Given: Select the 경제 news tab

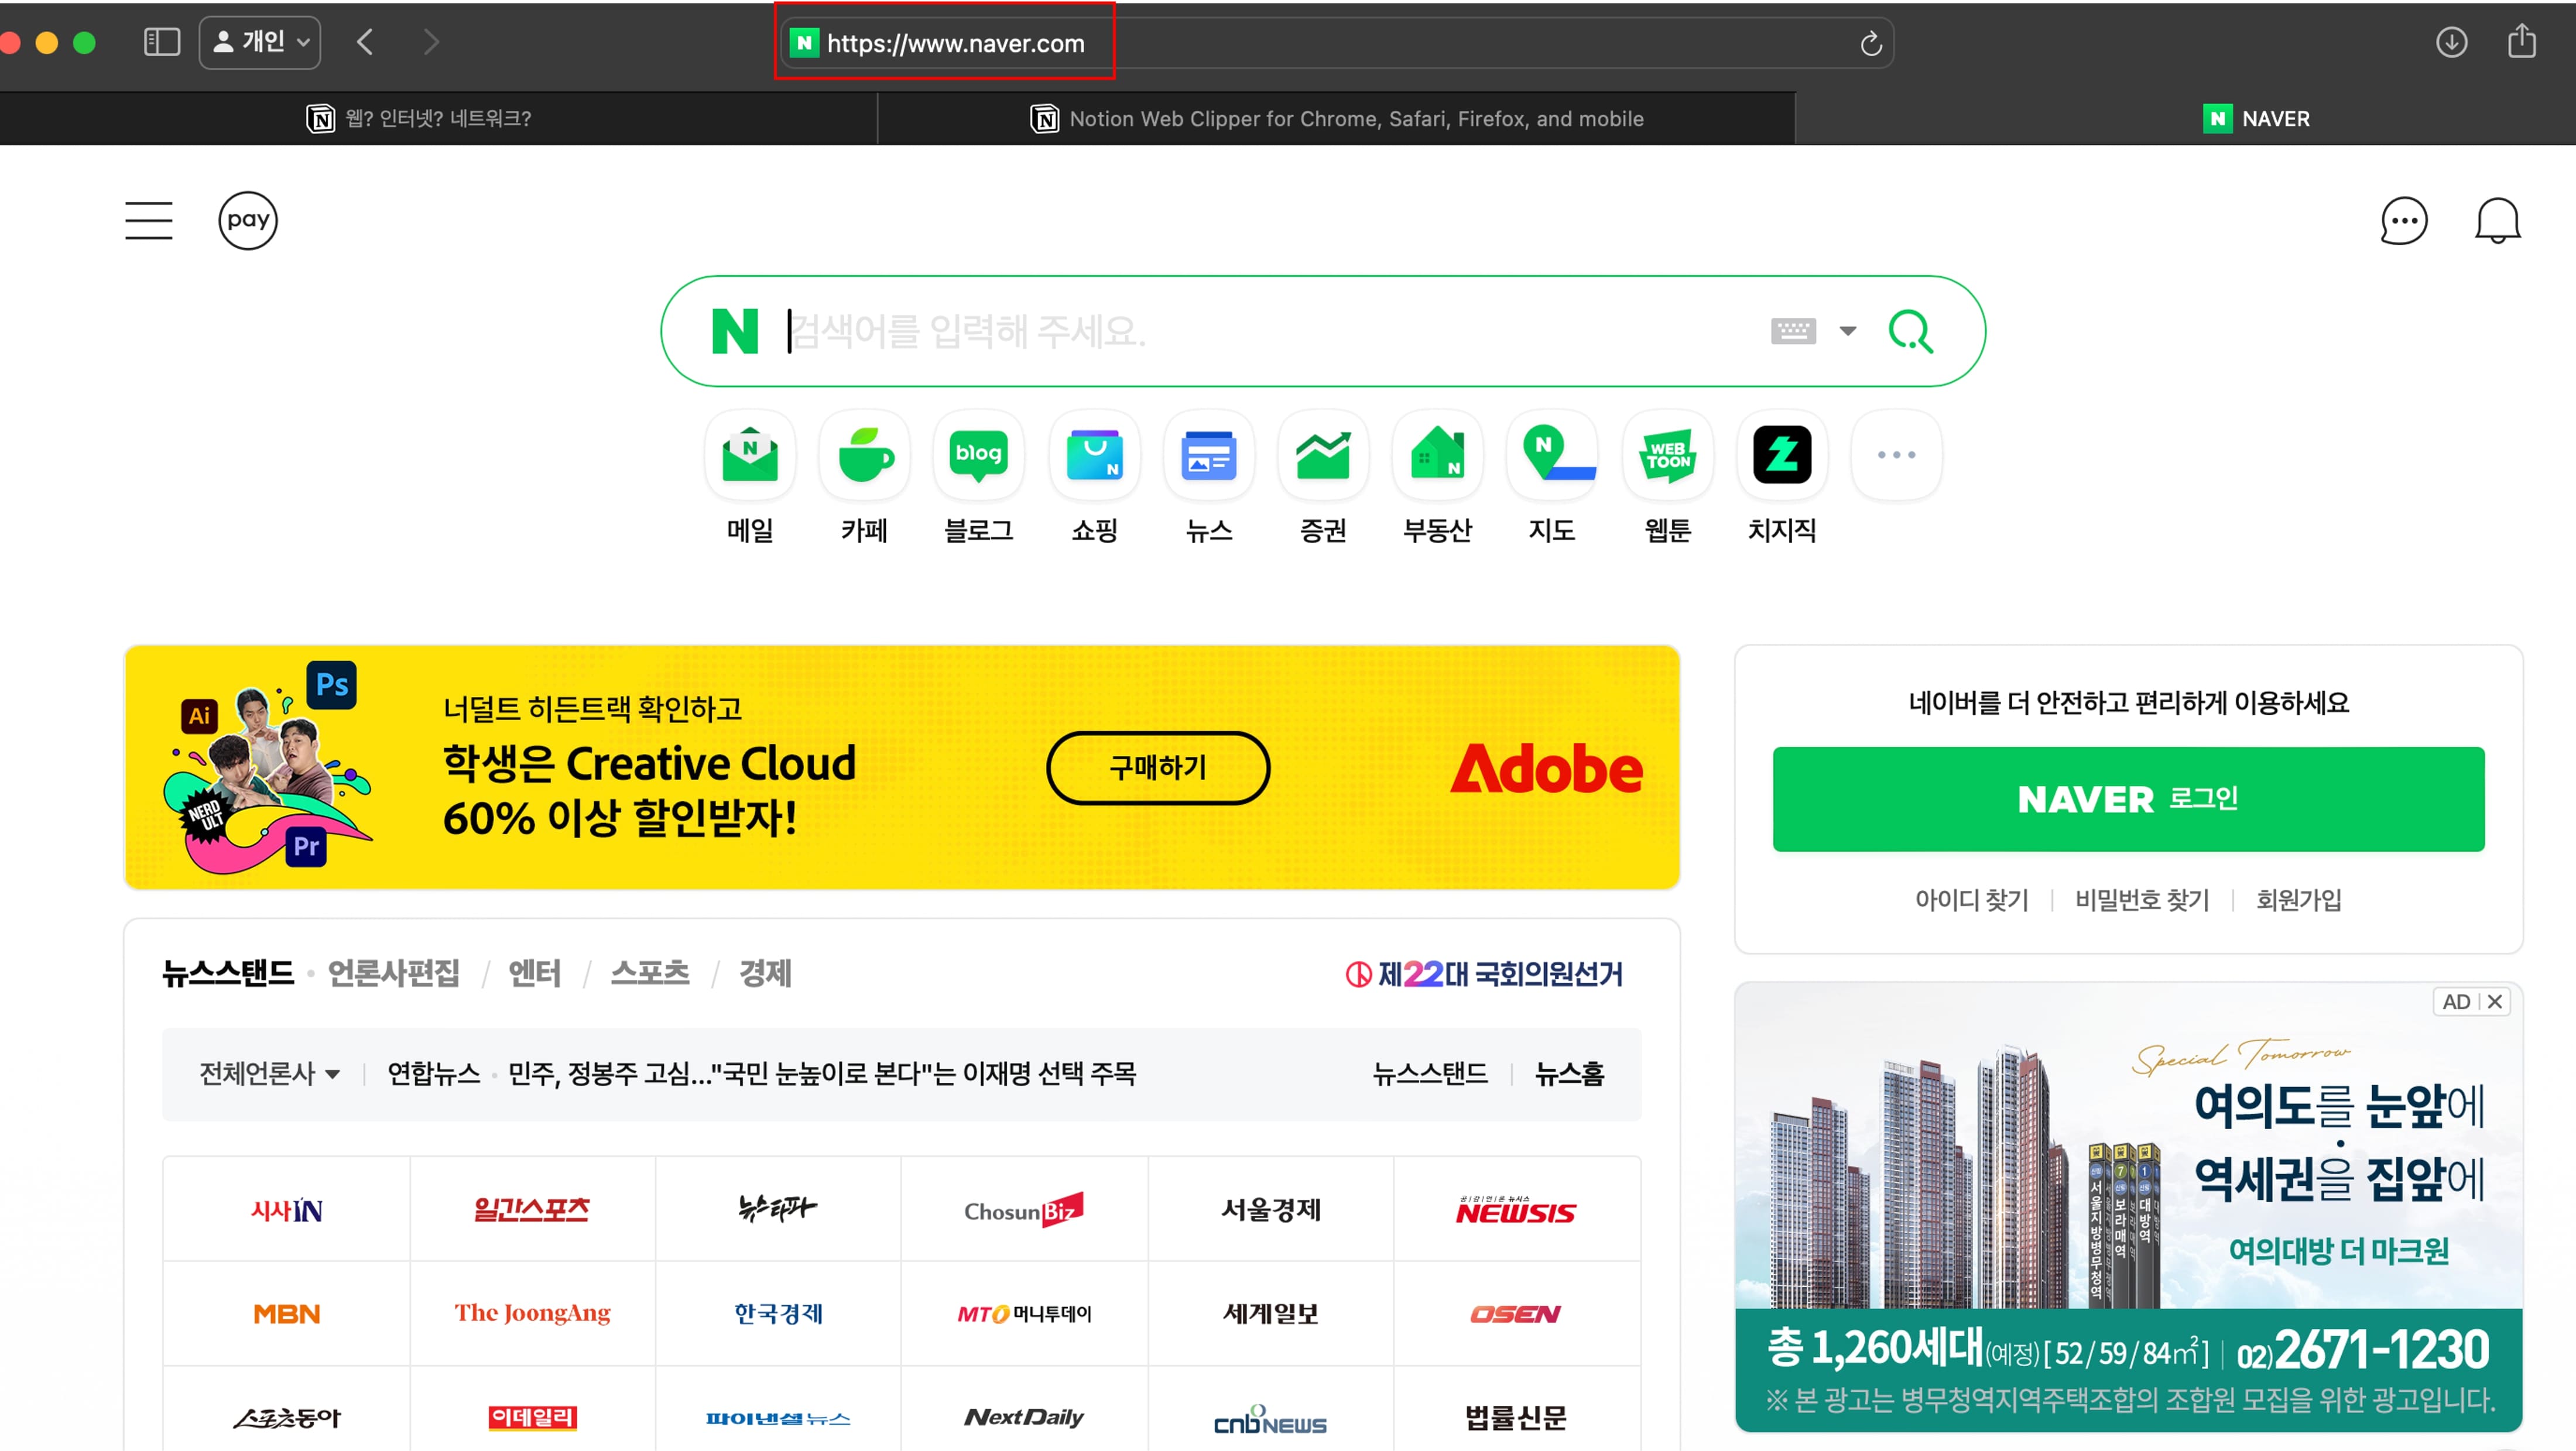Looking at the screenshot, I should click(x=765, y=973).
